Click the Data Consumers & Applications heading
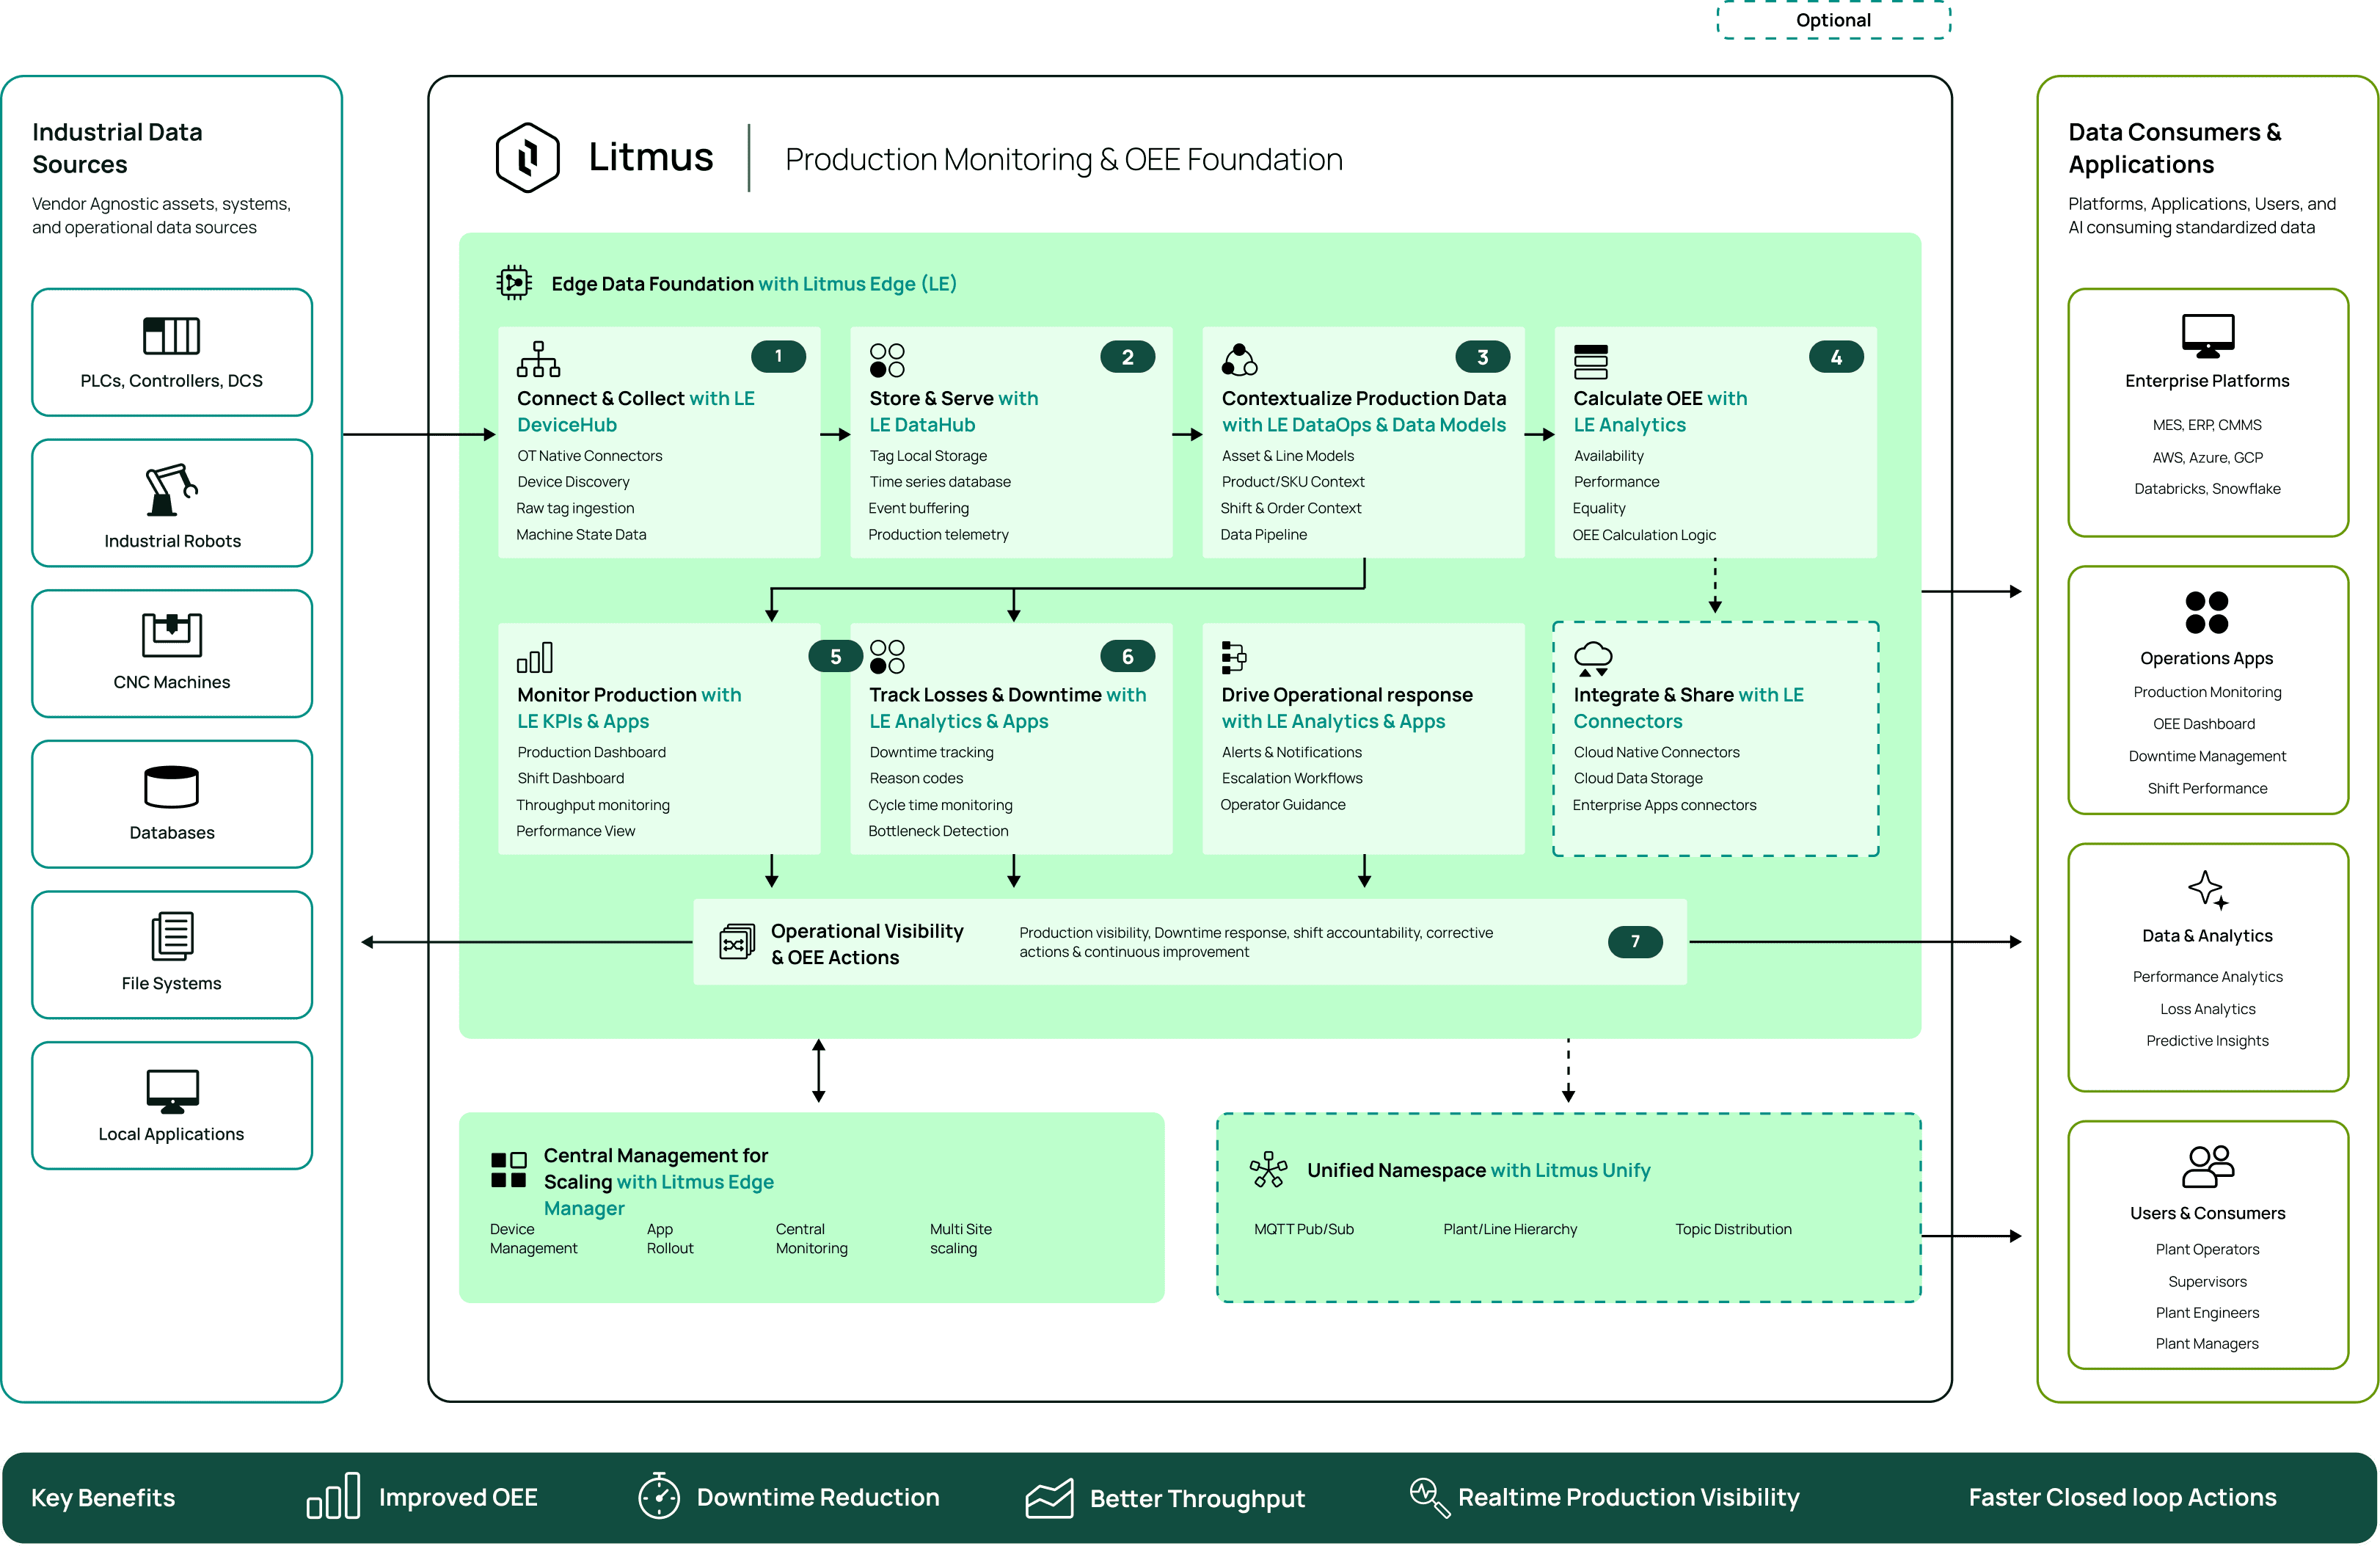The image size is (2380, 1546). 2174,148
